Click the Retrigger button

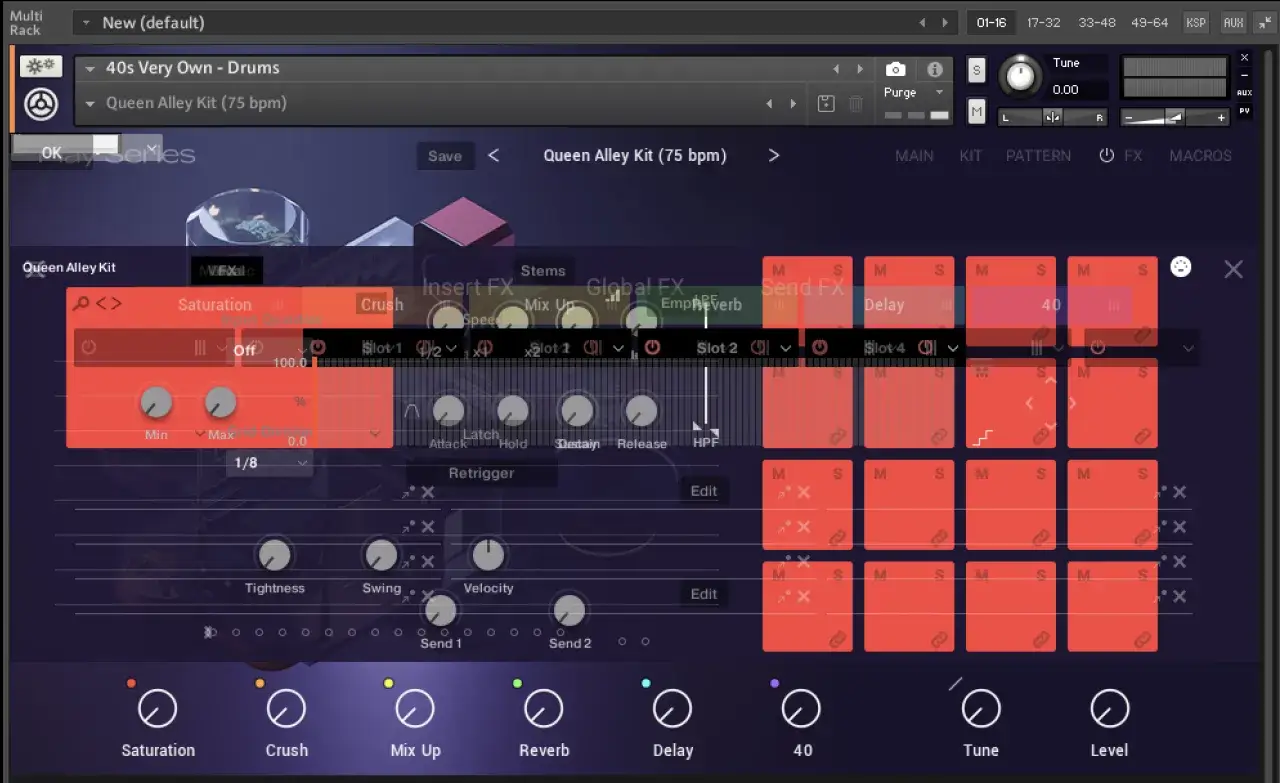(481, 473)
